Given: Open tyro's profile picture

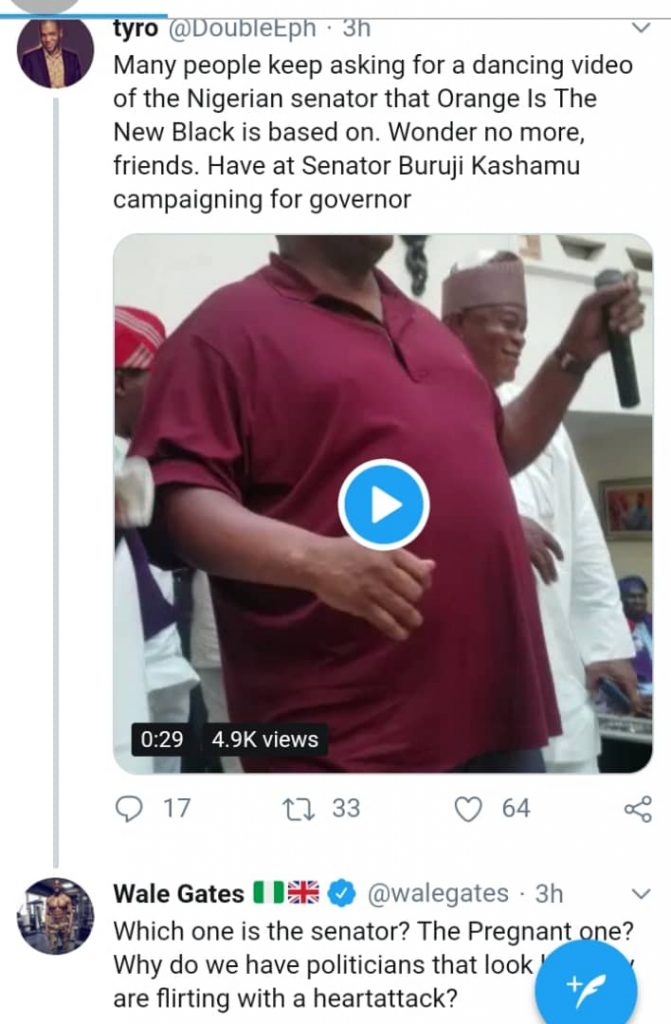Looking at the screenshot, I should click(x=56, y=53).
